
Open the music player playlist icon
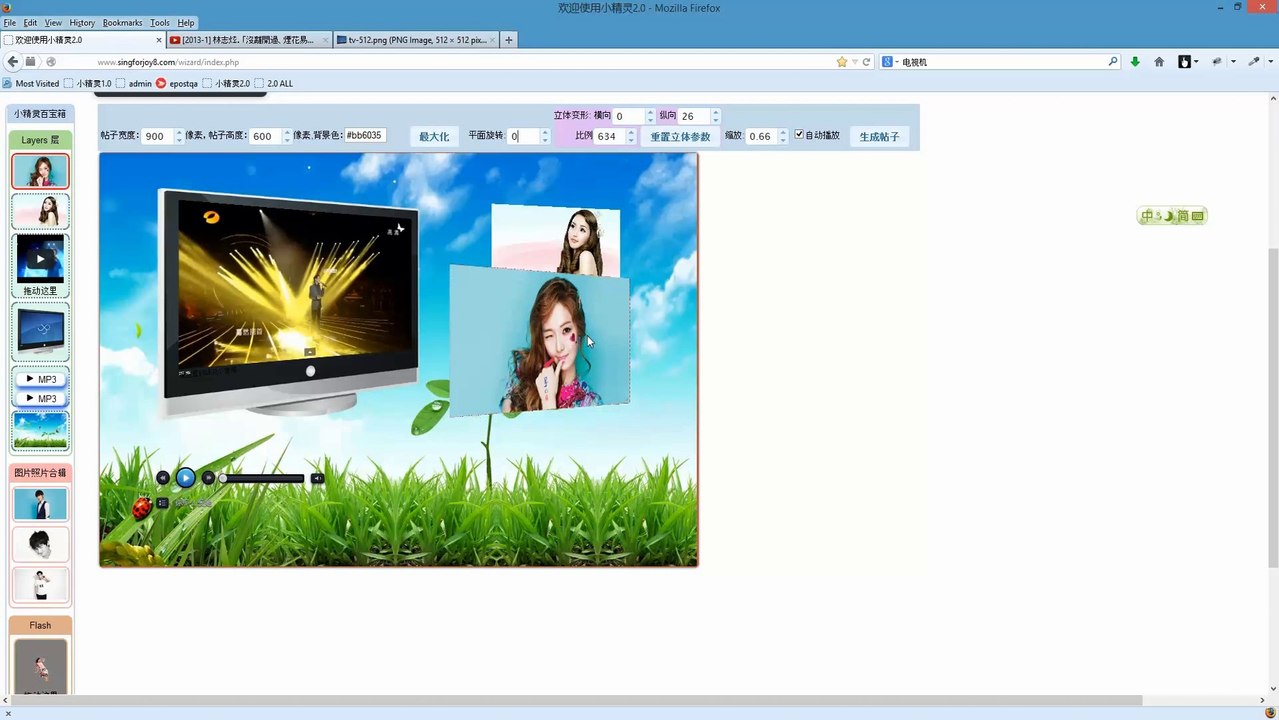point(162,503)
